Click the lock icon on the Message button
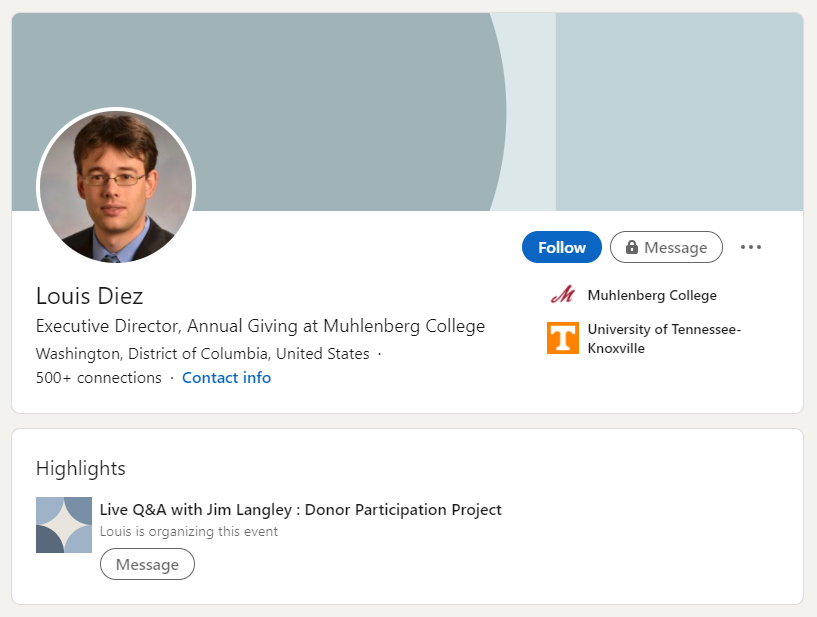817x617 pixels. point(632,247)
